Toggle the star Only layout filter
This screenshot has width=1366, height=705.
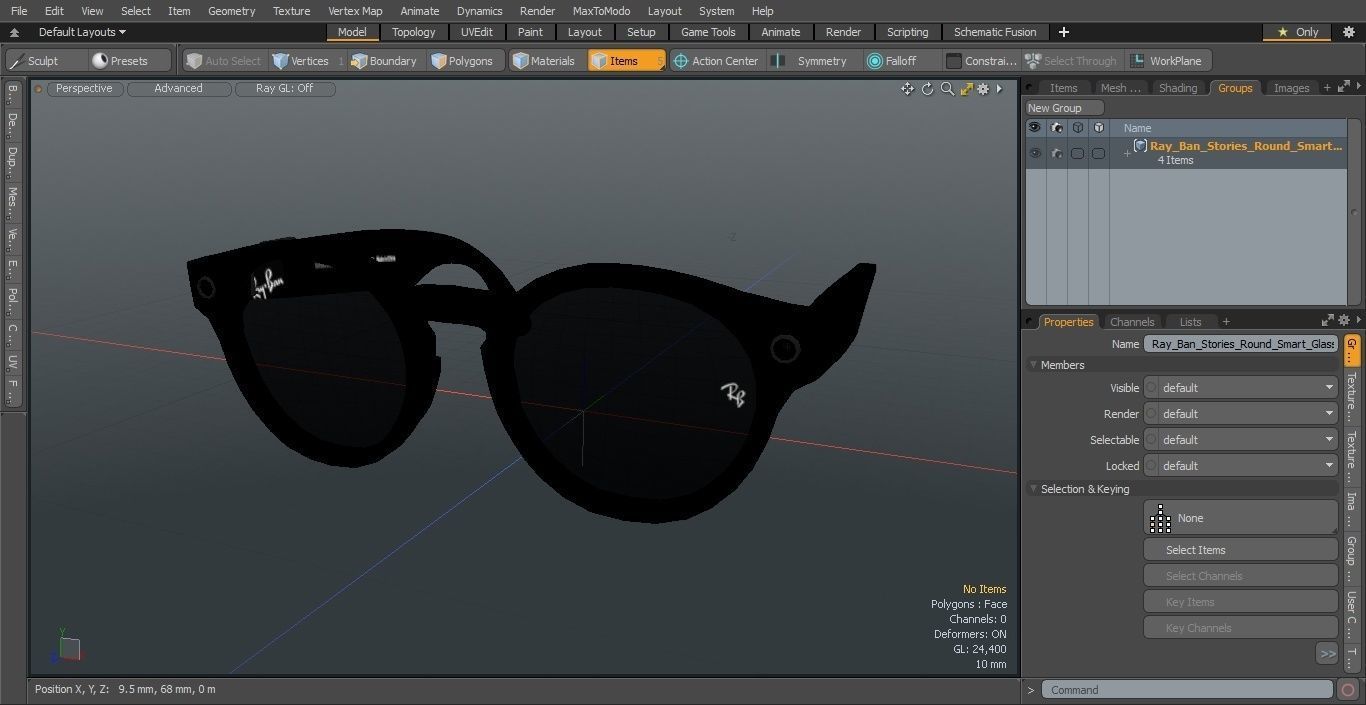[x=1297, y=32]
